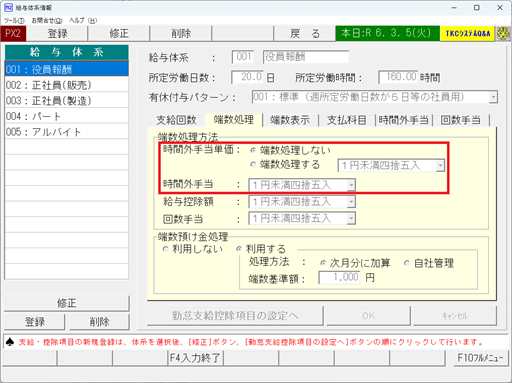
Task: Switch to the 支払科目 tab
Action: [x=347, y=120]
